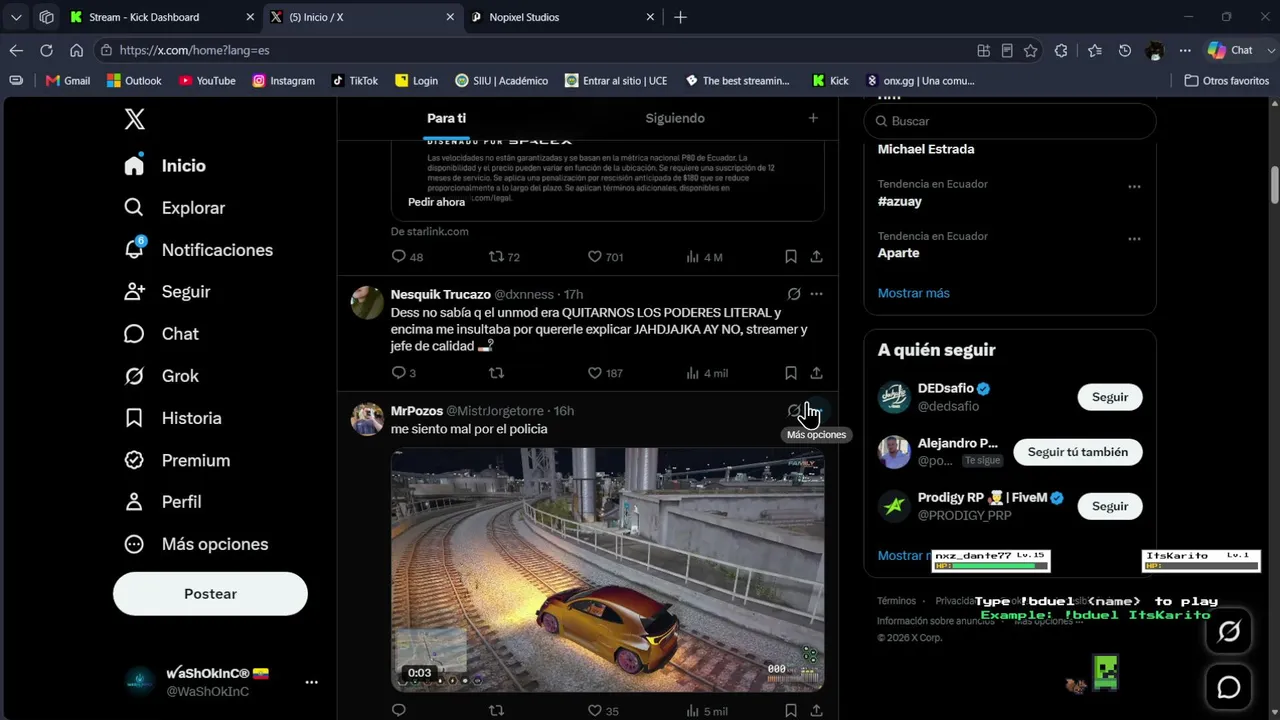The height and width of the screenshot is (720, 1280).
Task: Click Seguir tú también for Alejandro P
Action: 1078,452
